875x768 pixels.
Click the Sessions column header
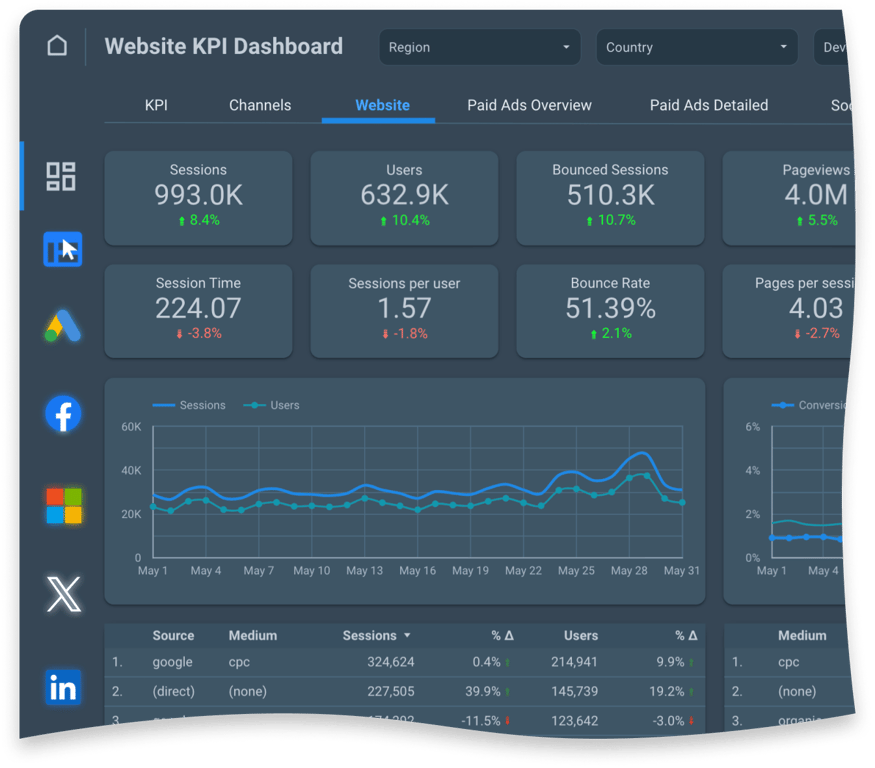pyautogui.click(x=369, y=636)
